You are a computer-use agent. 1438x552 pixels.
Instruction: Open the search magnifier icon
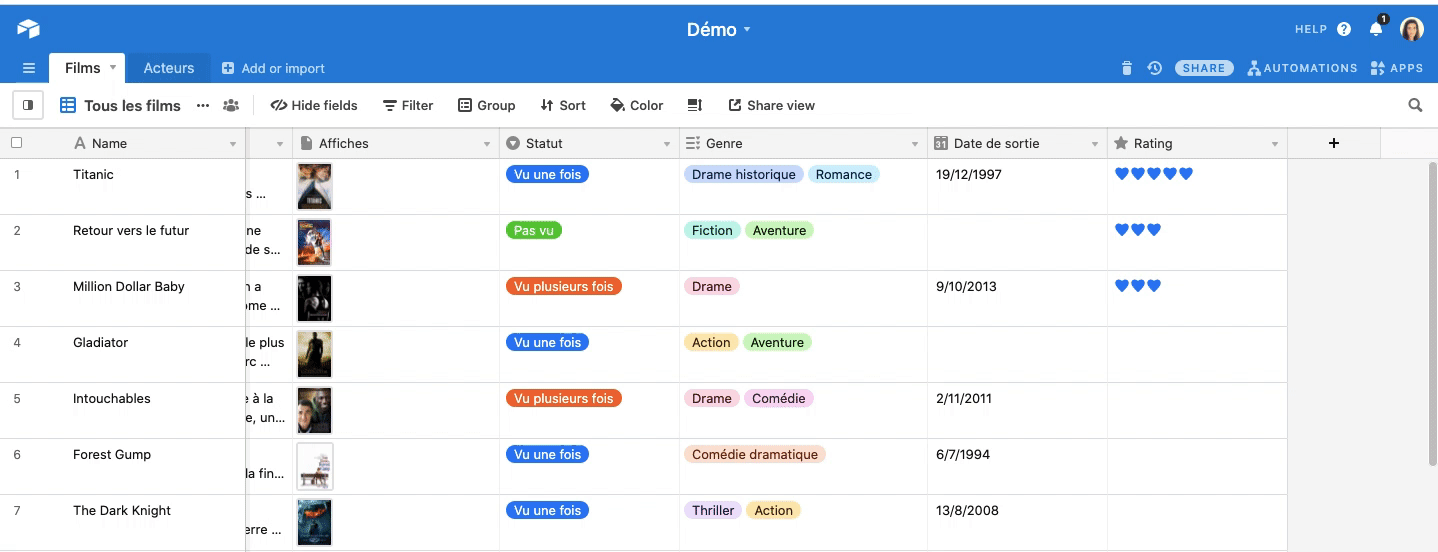coord(1415,105)
